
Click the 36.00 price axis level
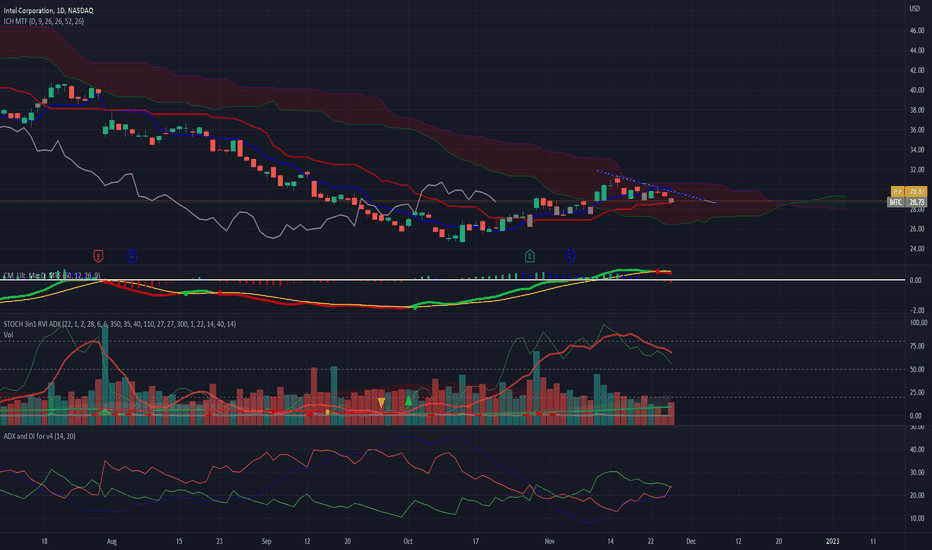click(x=917, y=130)
